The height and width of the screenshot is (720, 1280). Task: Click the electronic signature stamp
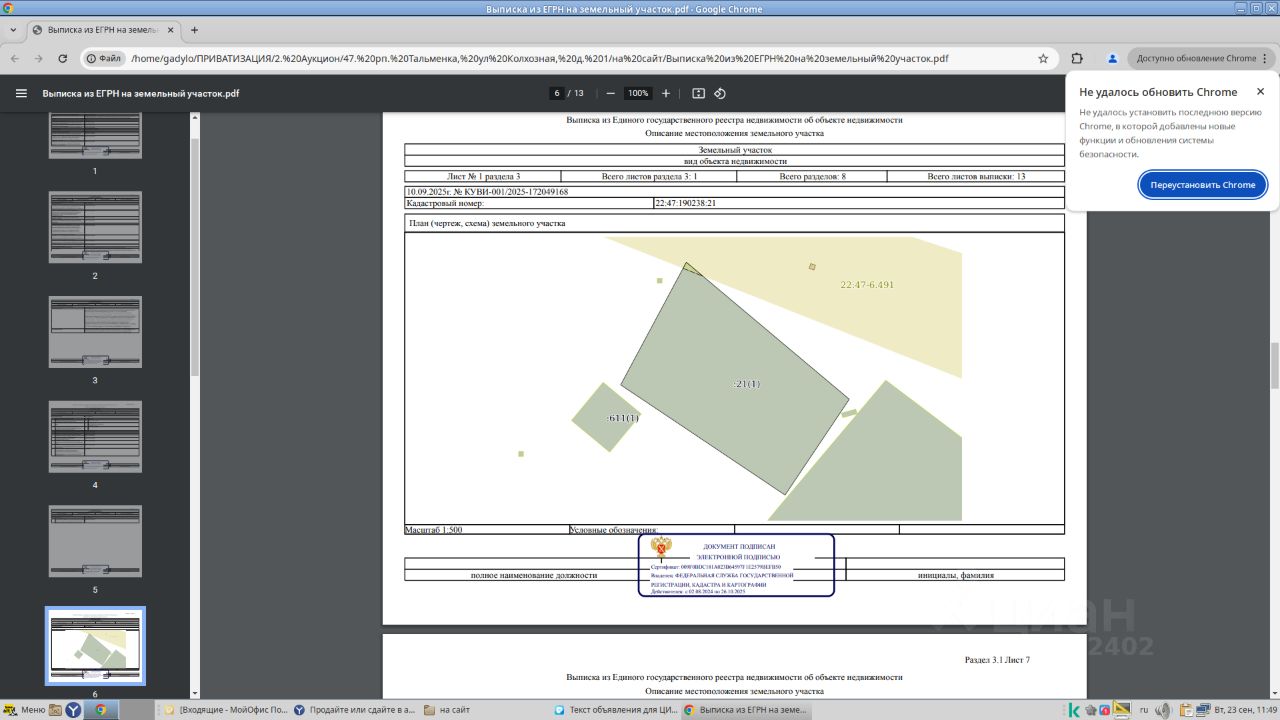click(736, 565)
